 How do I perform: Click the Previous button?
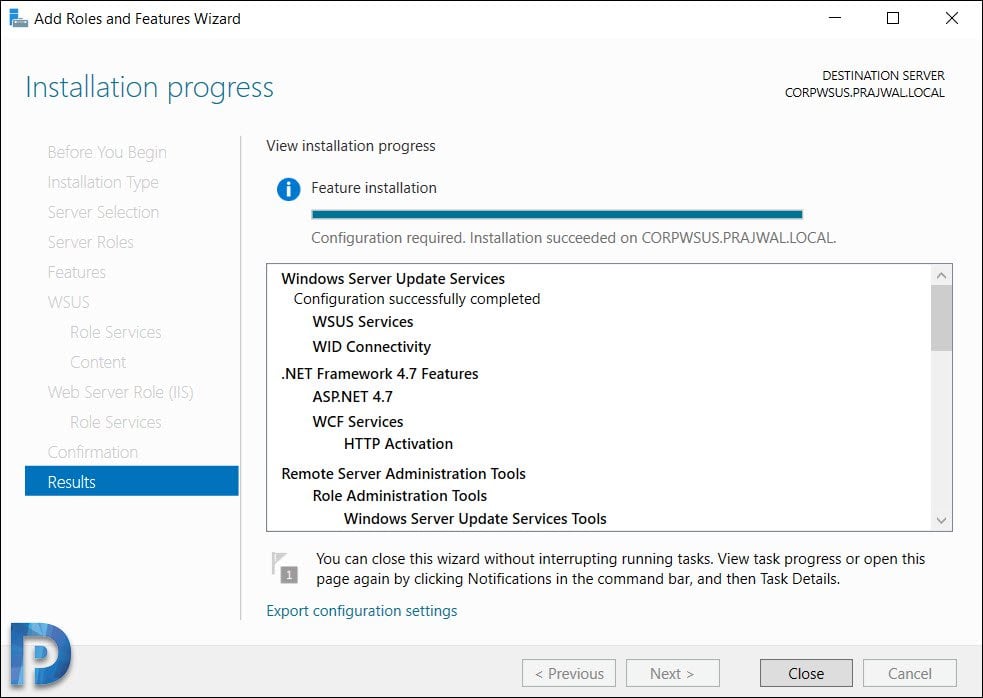click(x=569, y=673)
